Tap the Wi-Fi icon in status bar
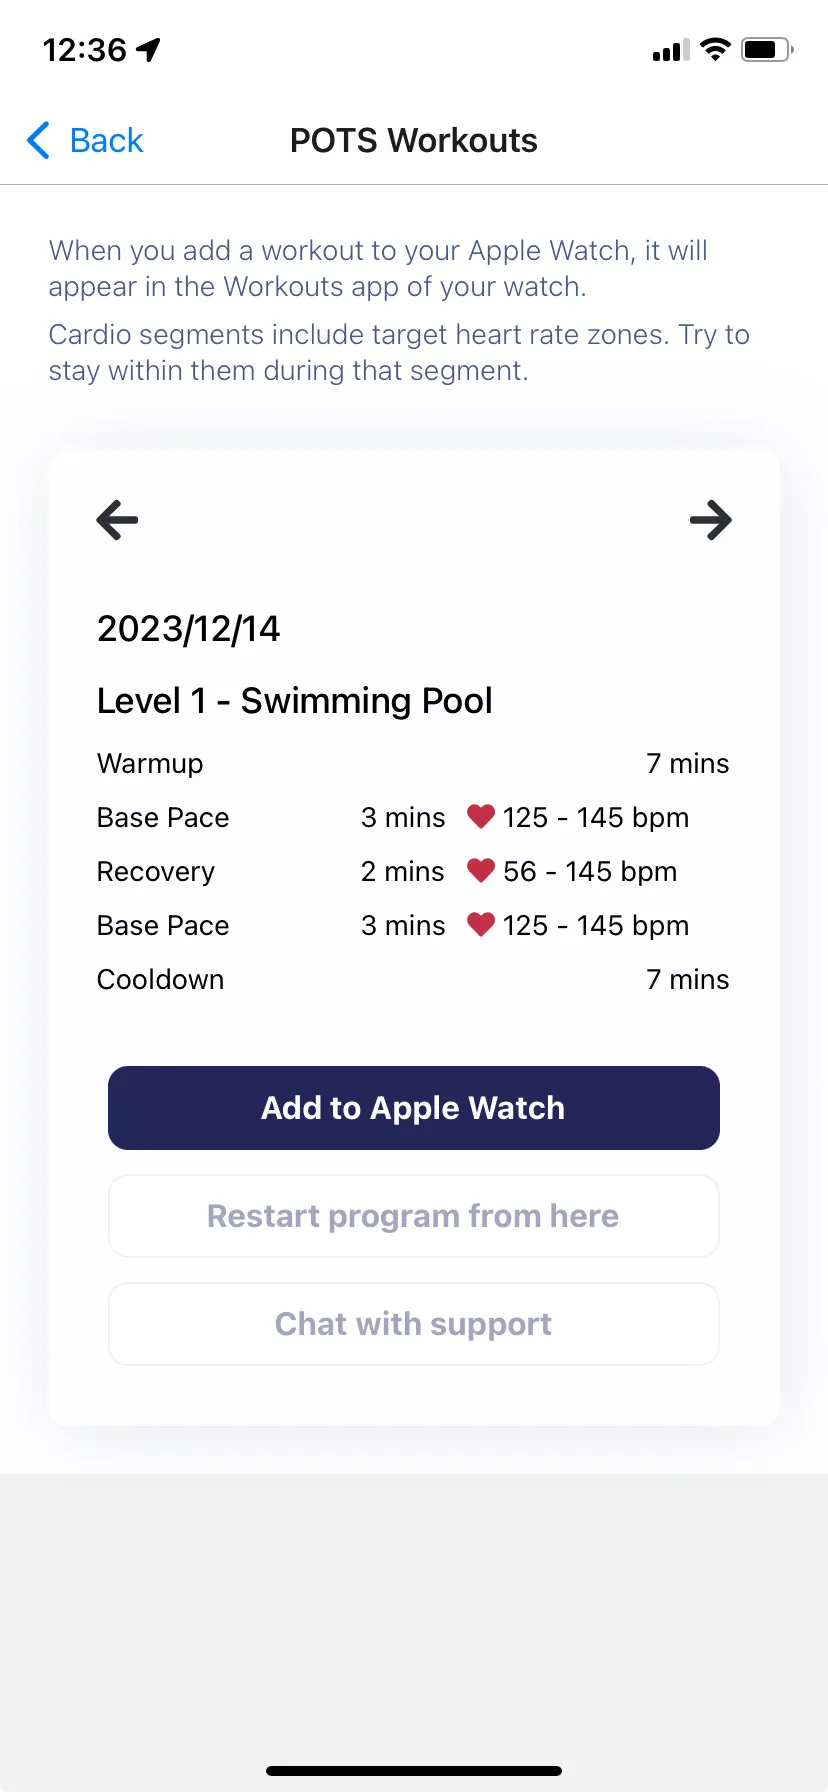Image resolution: width=828 pixels, height=1792 pixels. pyautogui.click(x=715, y=49)
